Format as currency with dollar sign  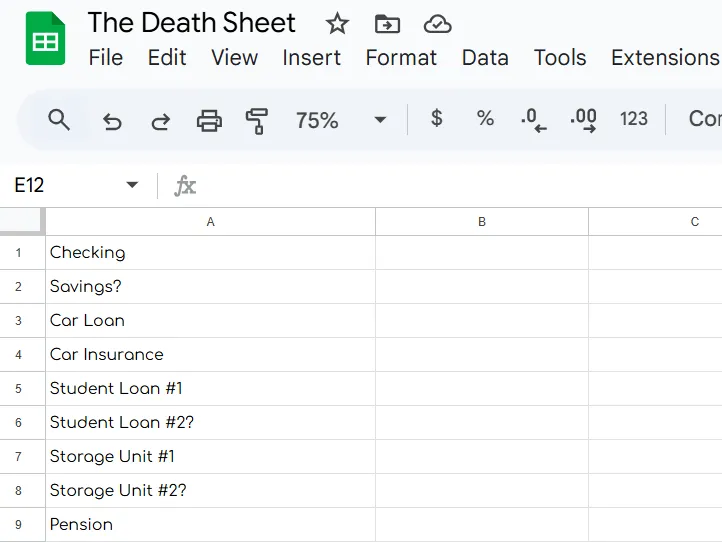pos(436,119)
